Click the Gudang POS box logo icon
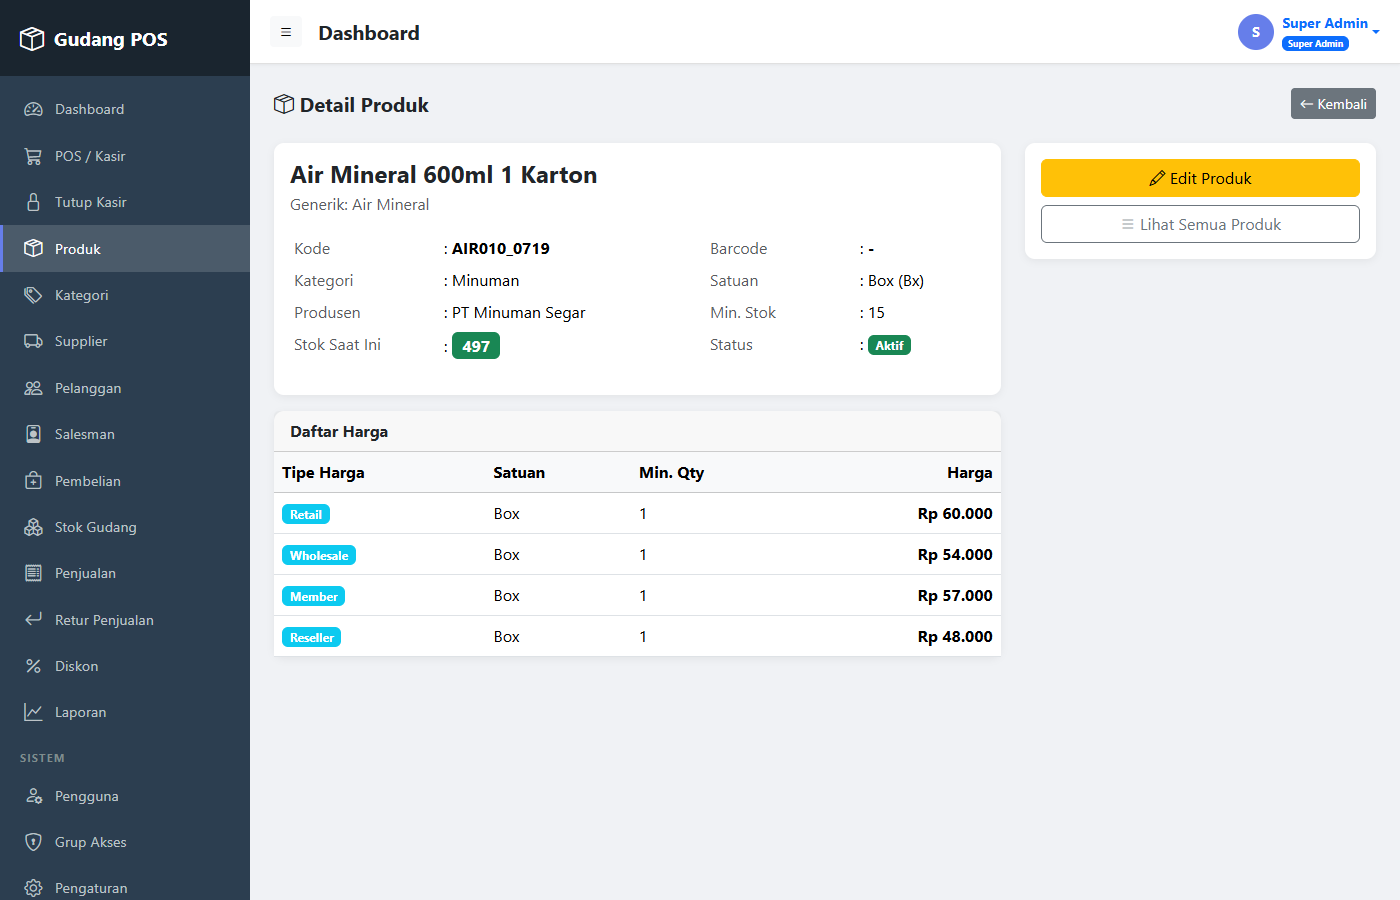Image resolution: width=1400 pixels, height=900 pixels. pos(32,39)
